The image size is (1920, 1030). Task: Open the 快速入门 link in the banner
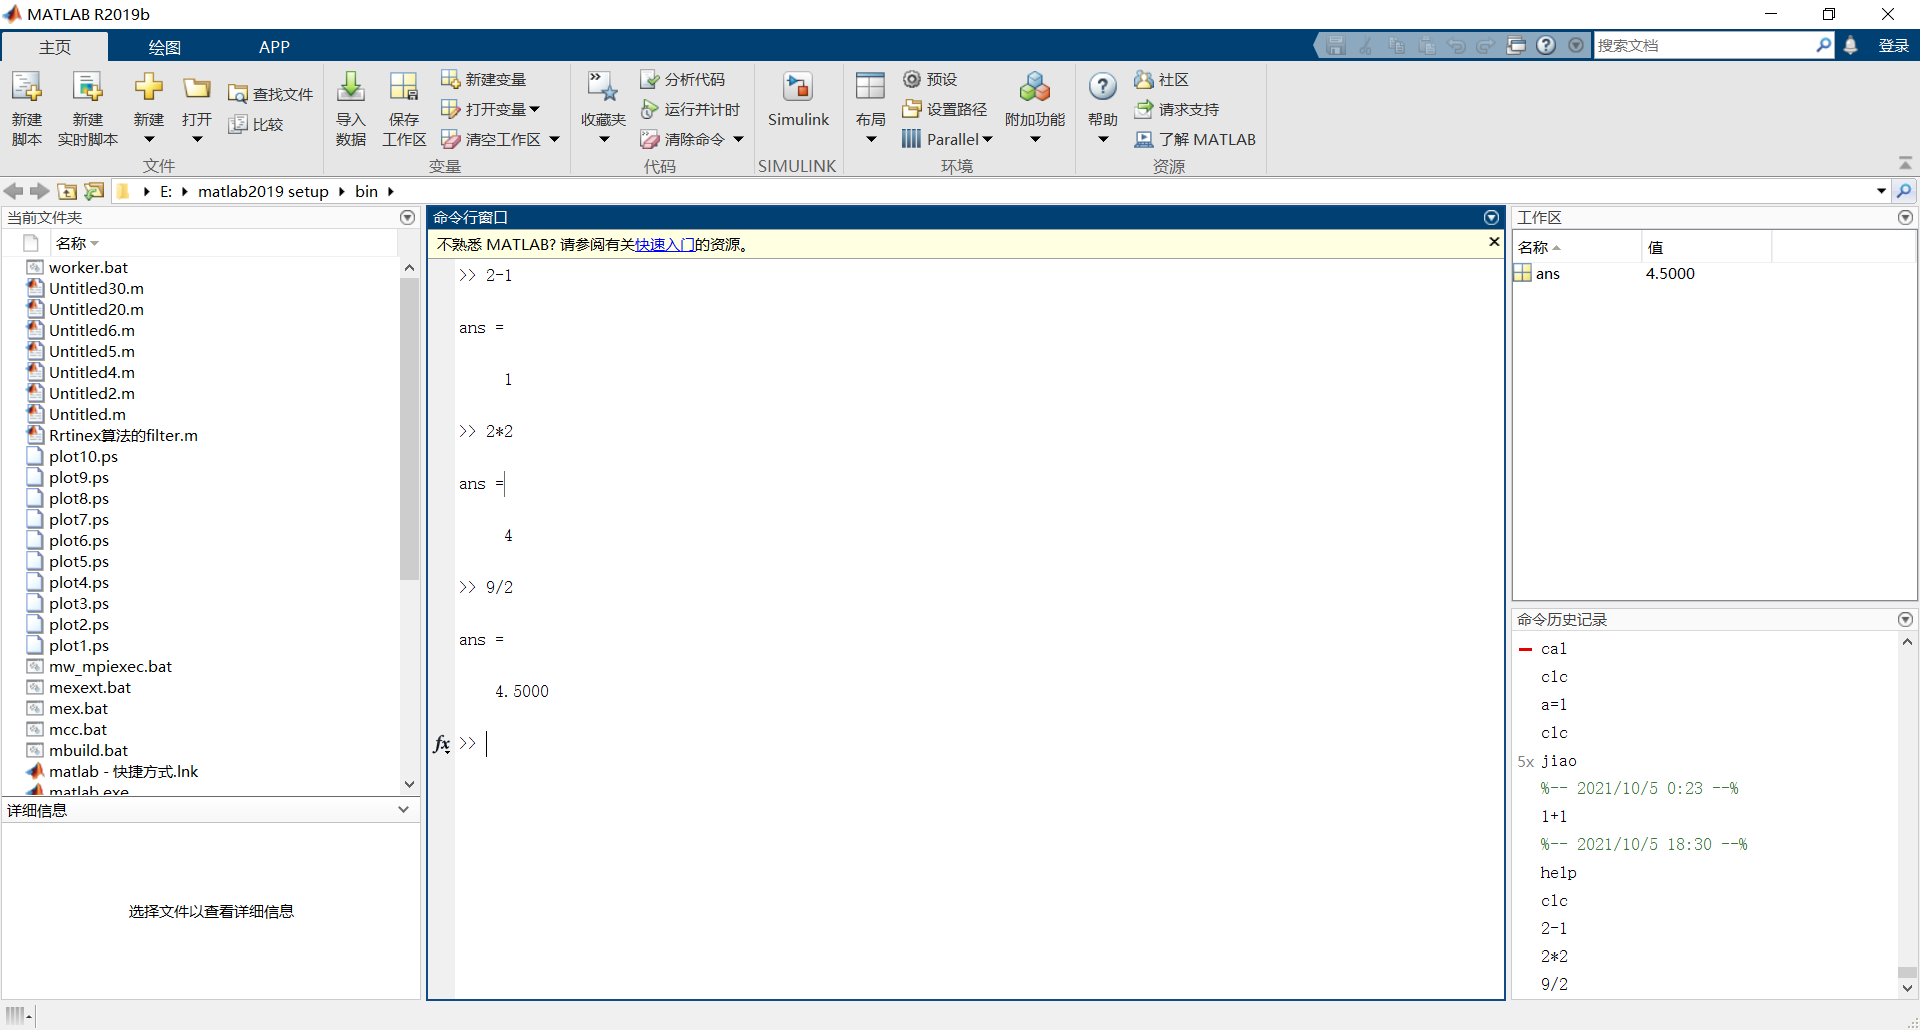(665, 244)
